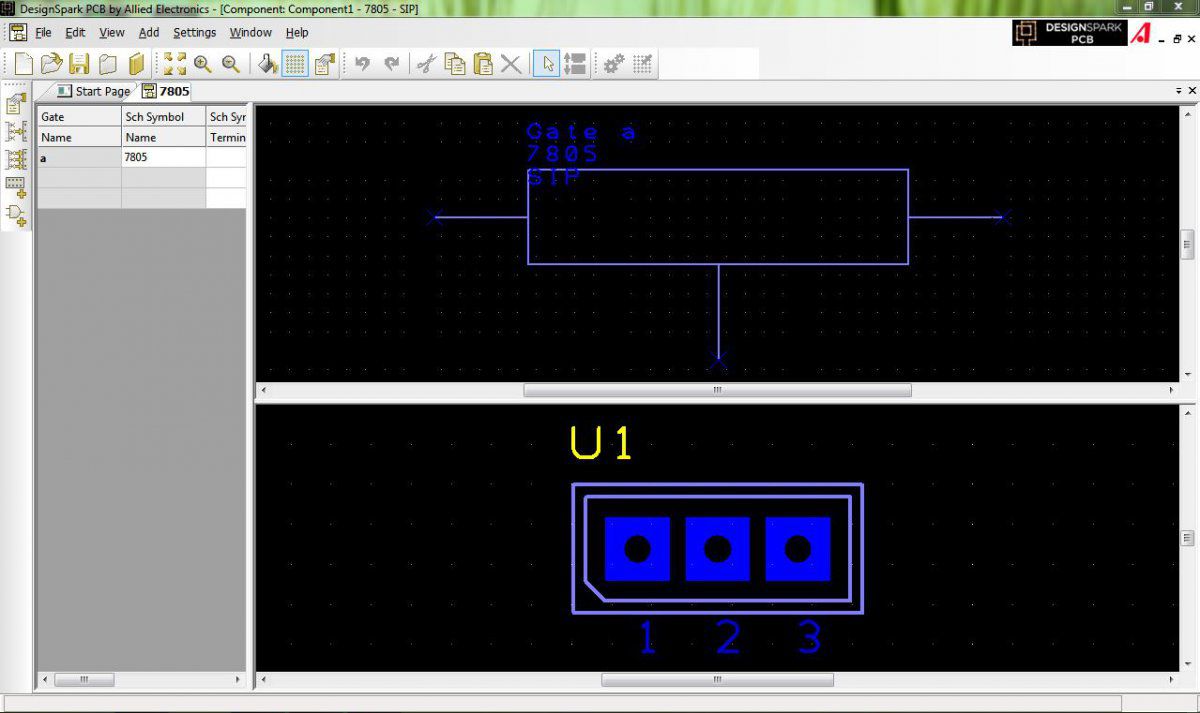
Task: Click the 'Termin' column subheader
Action: (226, 137)
